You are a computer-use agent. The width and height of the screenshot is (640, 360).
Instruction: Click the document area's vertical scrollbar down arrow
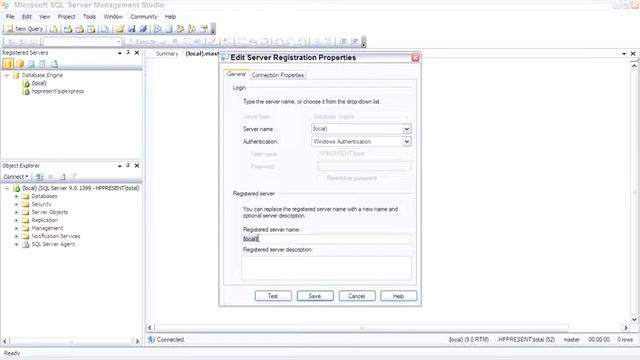pyautogui.click(x=634, y=320)
